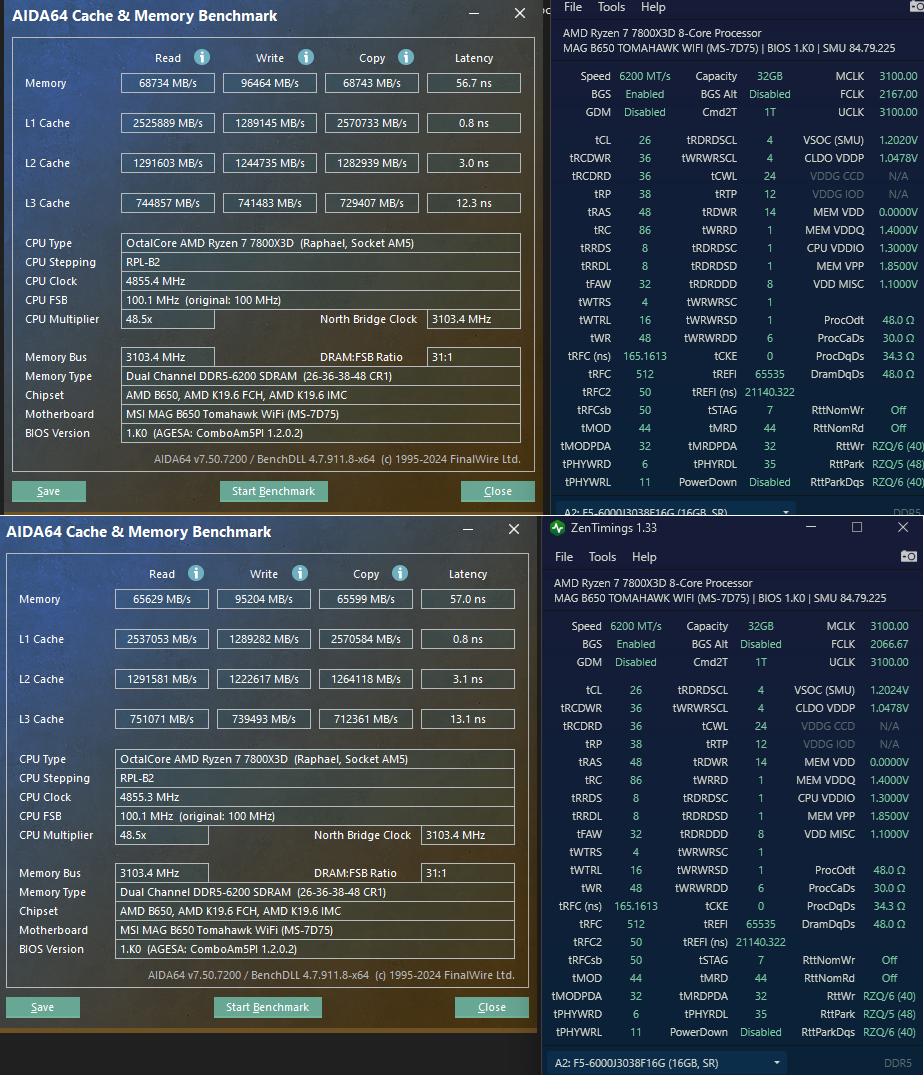Click the 68743 MB/s memory copy field
This screenshot has width=924, height=1075.
[x=372, y=83]
